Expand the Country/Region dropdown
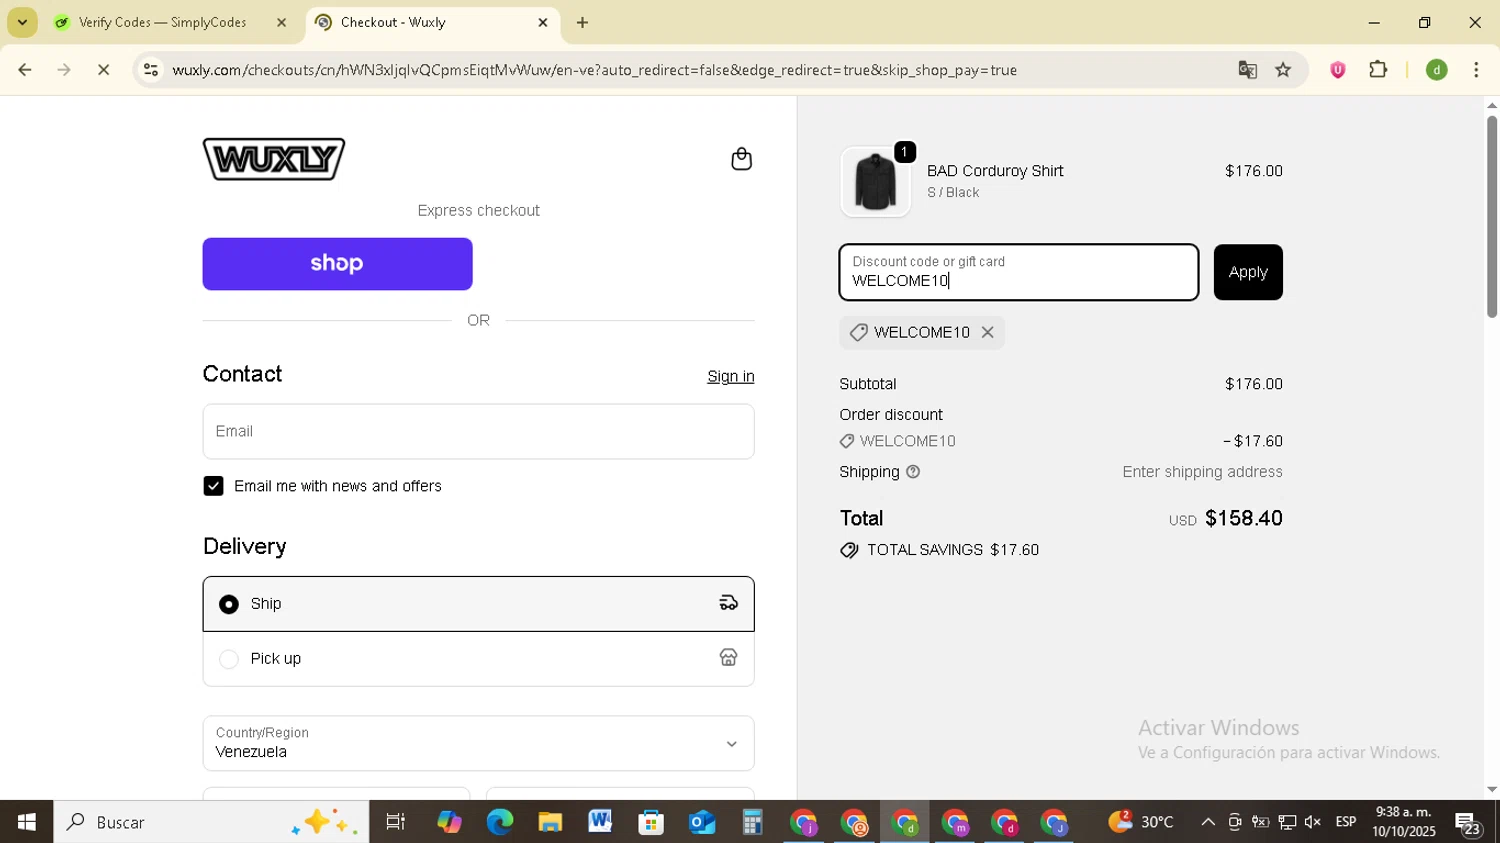This screenshot has height=843, width=1500. pyautogui.click(x=478, y=743)
